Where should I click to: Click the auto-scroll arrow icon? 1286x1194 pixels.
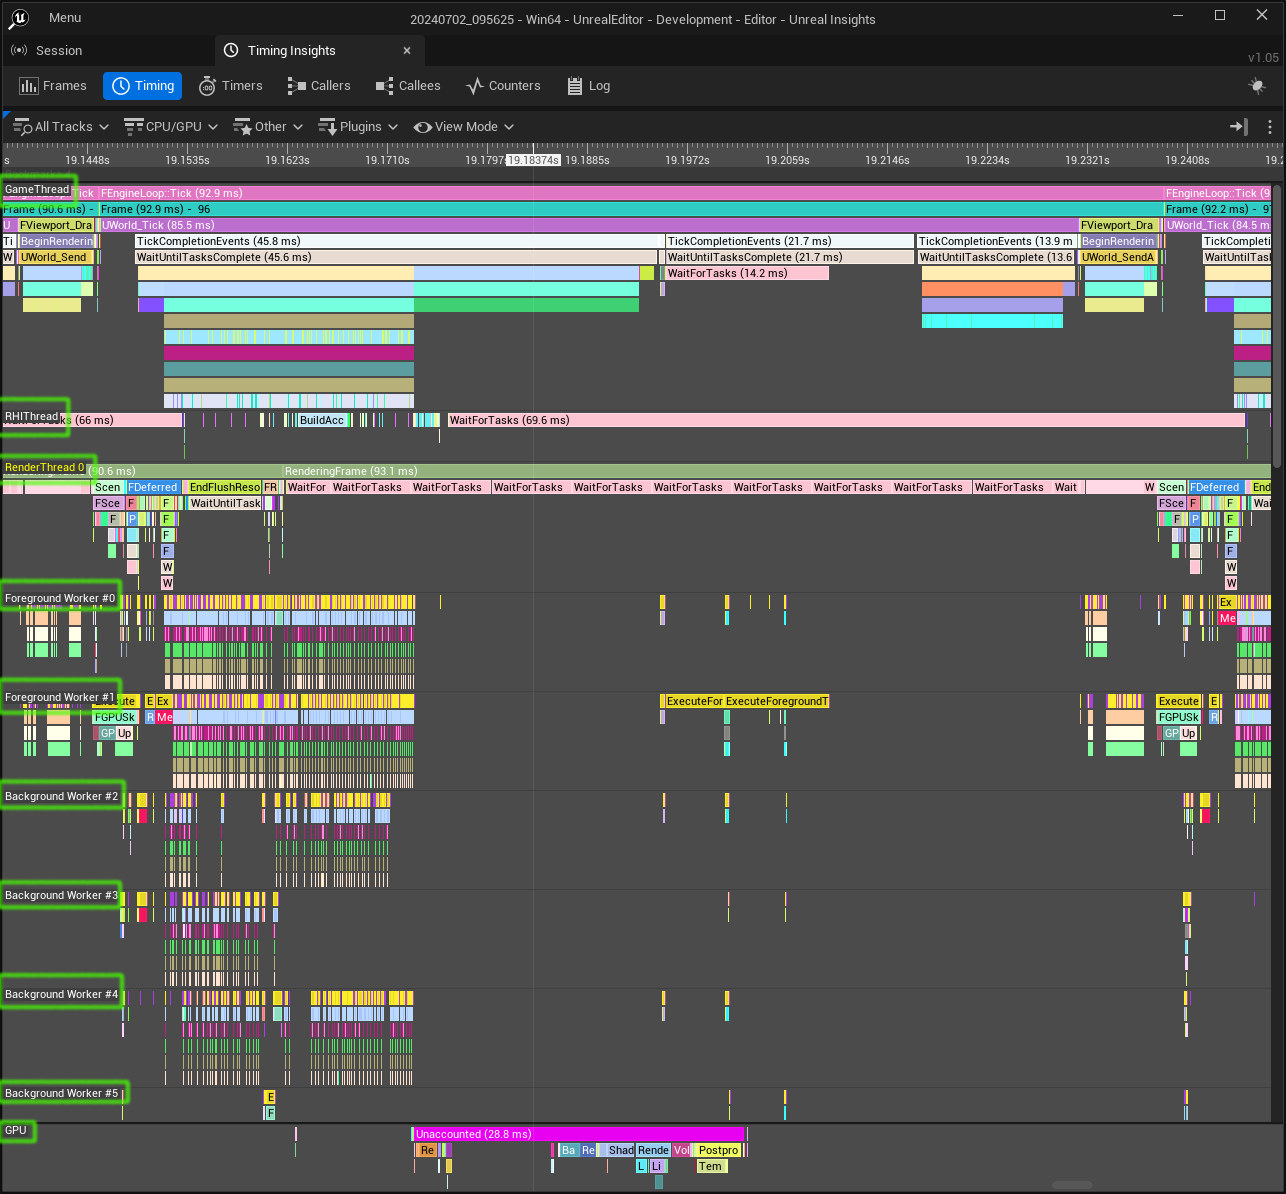click(1239, 127)
